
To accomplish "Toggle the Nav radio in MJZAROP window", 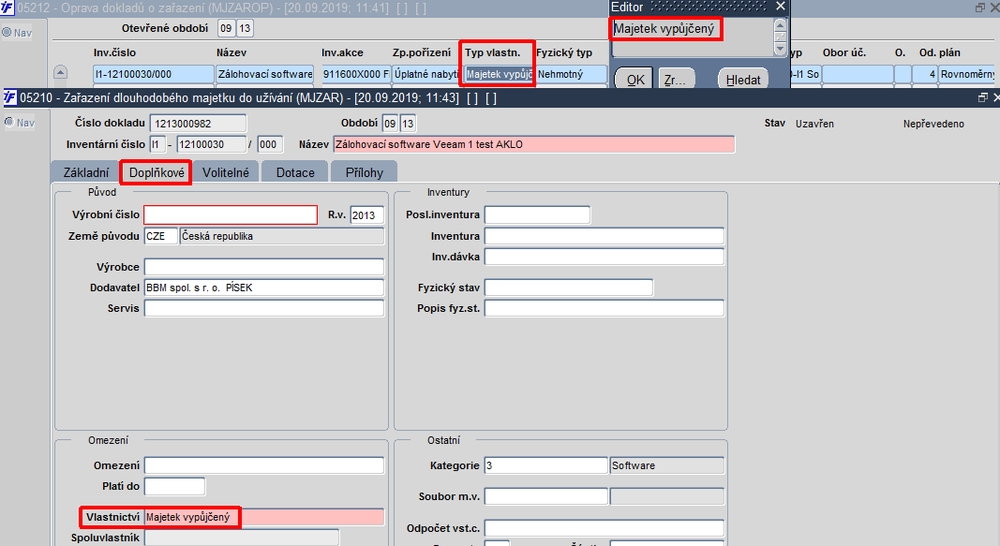I will pos(7,33).
